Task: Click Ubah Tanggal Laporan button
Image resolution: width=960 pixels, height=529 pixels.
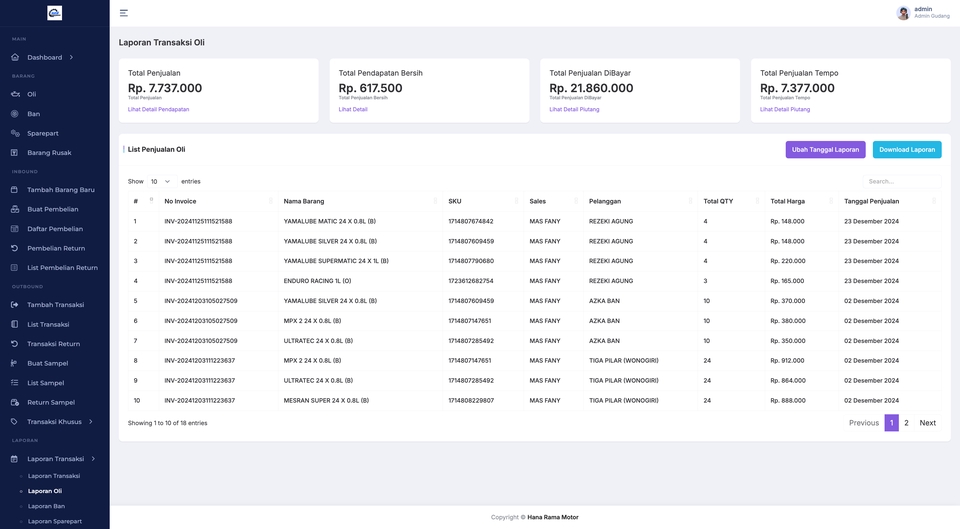Action: pyautogui.click(x=825, y=149)
